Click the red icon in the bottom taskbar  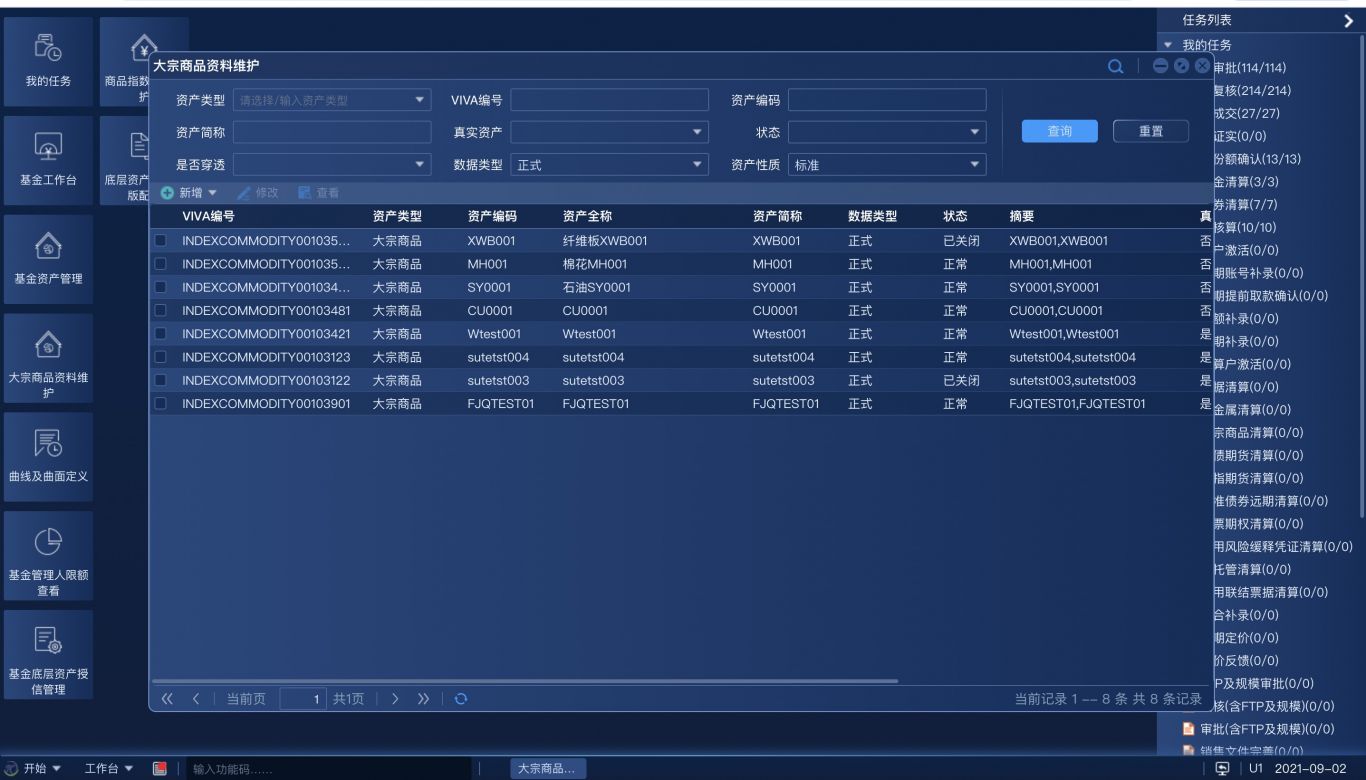click(160, 768)
